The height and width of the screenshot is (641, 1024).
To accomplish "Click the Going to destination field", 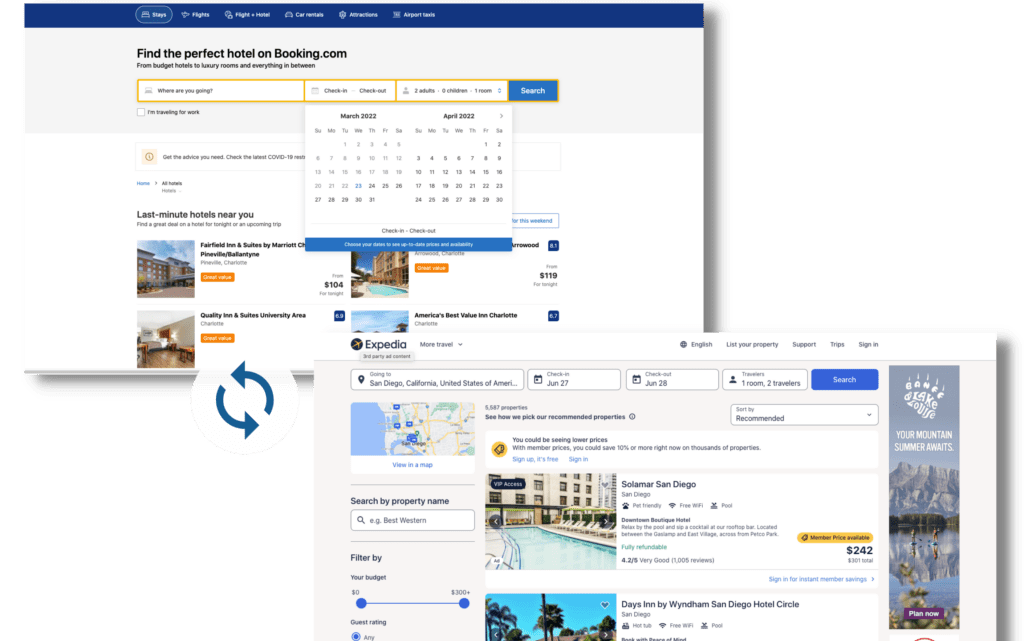I will pyautogui.click(x=438, y=379).
